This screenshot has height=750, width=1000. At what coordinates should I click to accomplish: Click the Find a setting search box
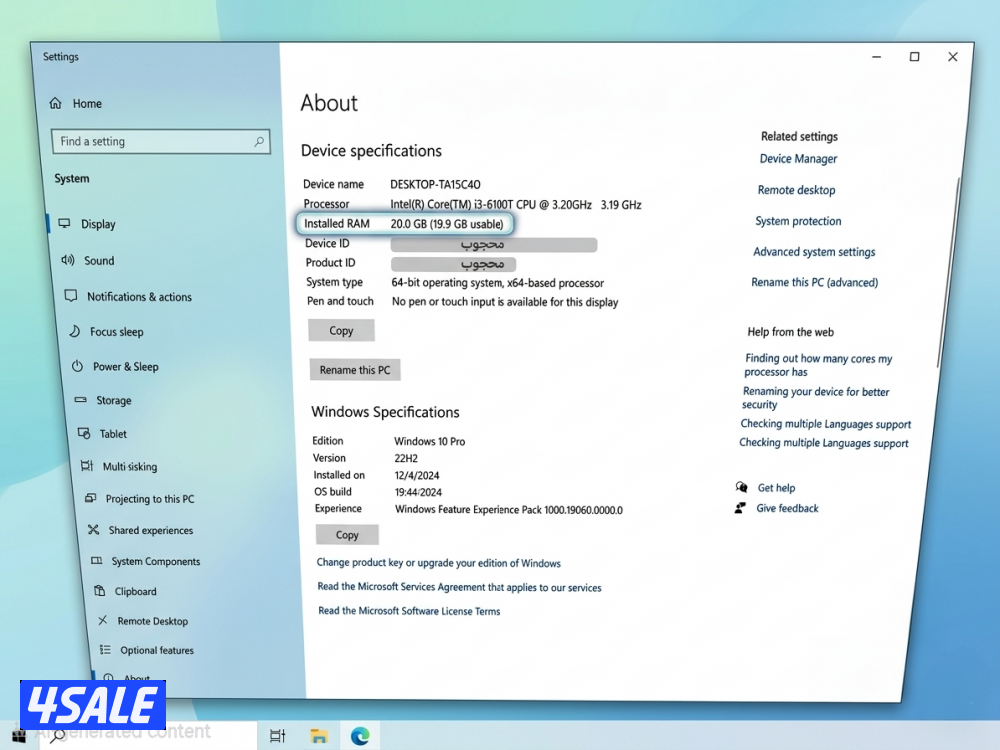[160, 141]
